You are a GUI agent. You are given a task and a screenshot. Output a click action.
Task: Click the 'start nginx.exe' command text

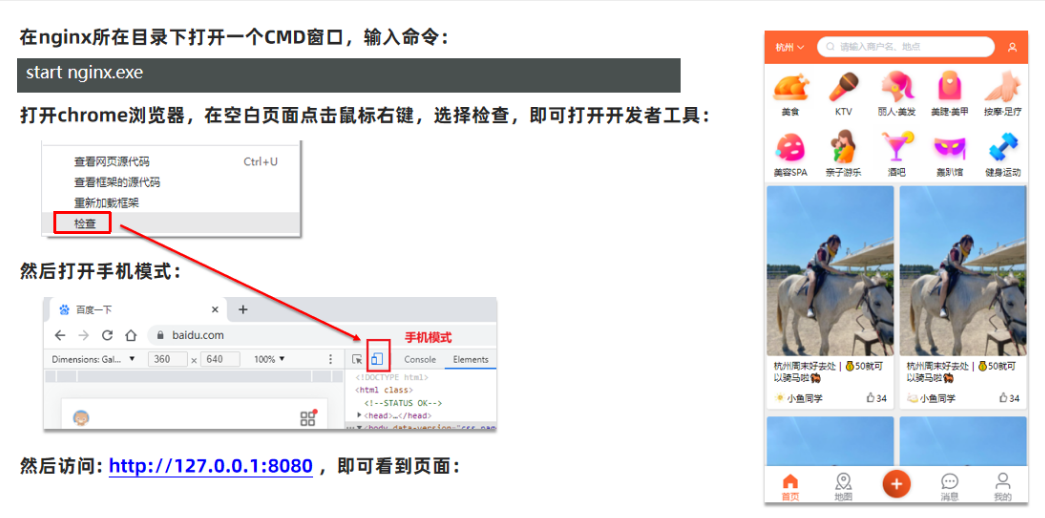[x=85, y=73]
